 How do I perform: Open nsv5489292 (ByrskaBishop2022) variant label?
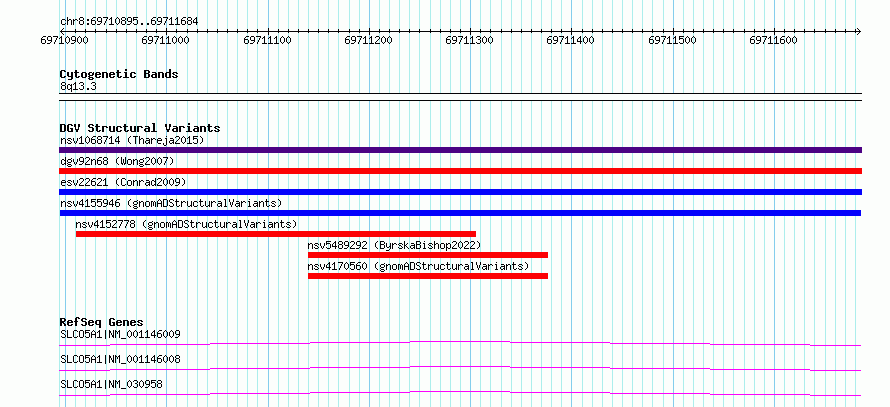point(394,245)
